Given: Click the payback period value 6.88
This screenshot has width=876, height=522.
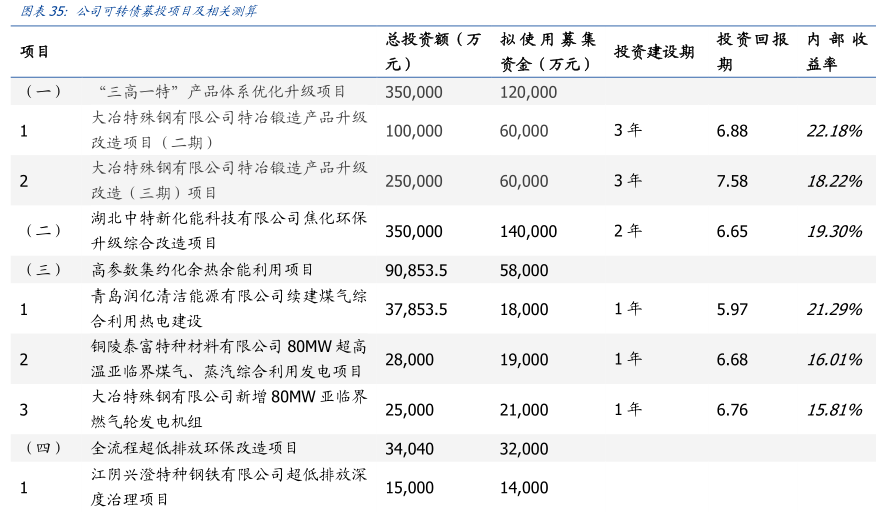Looking at the screenshot, I should 732,131.
